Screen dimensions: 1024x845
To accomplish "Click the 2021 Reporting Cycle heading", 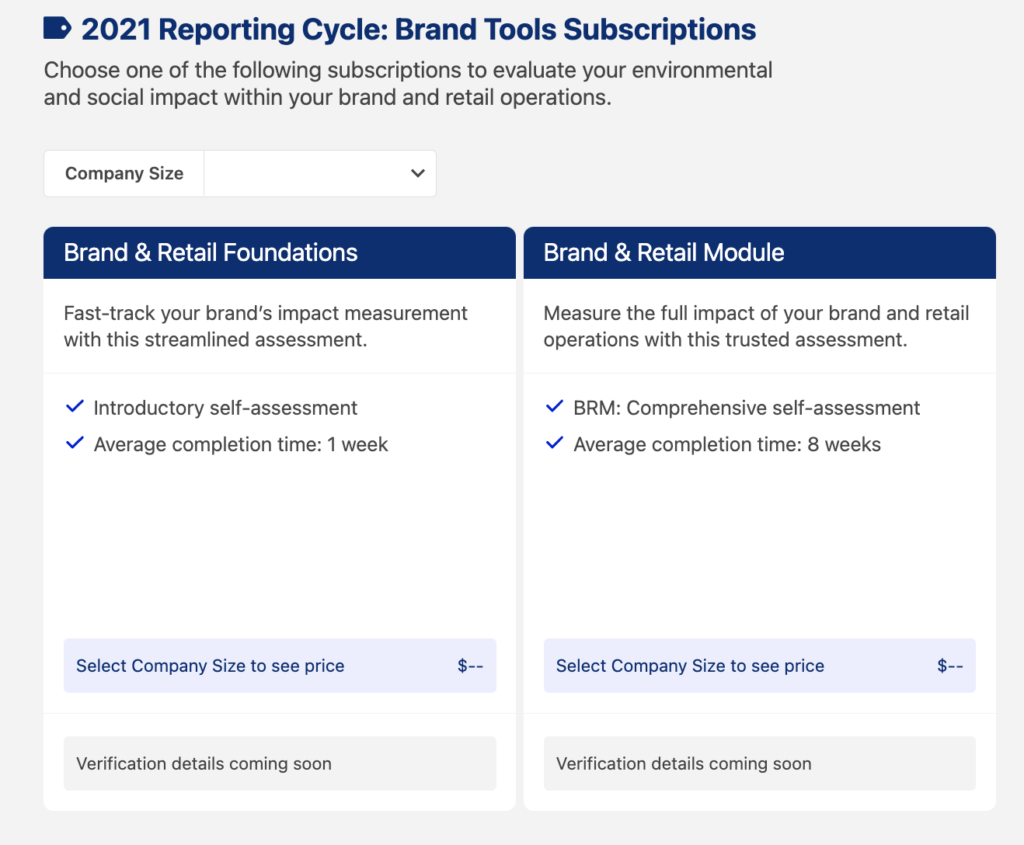I will point(419,29).
